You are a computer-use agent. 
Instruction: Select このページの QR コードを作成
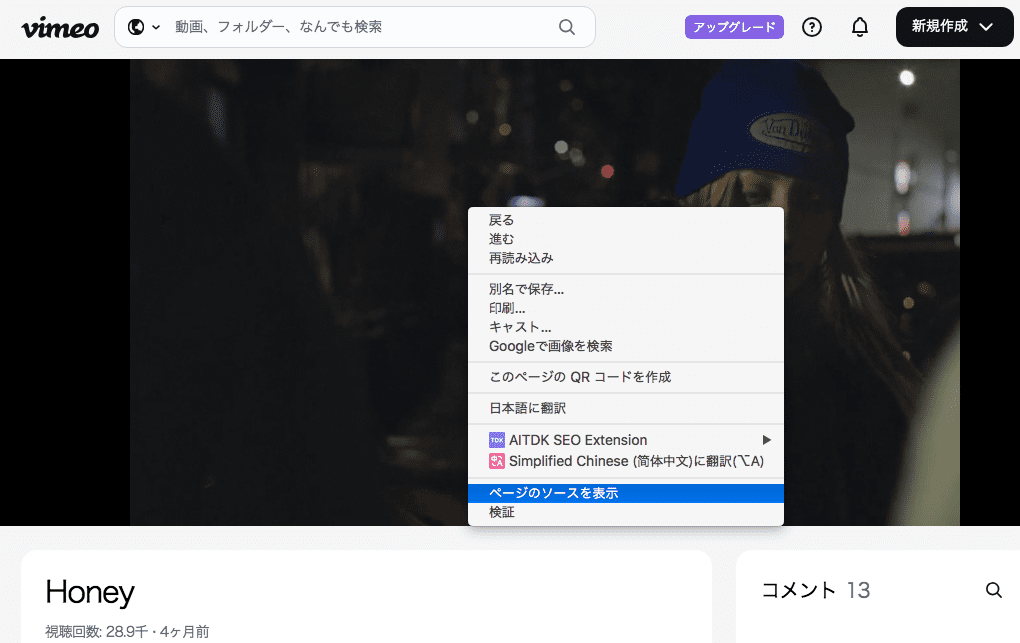[x=579, y=377]
